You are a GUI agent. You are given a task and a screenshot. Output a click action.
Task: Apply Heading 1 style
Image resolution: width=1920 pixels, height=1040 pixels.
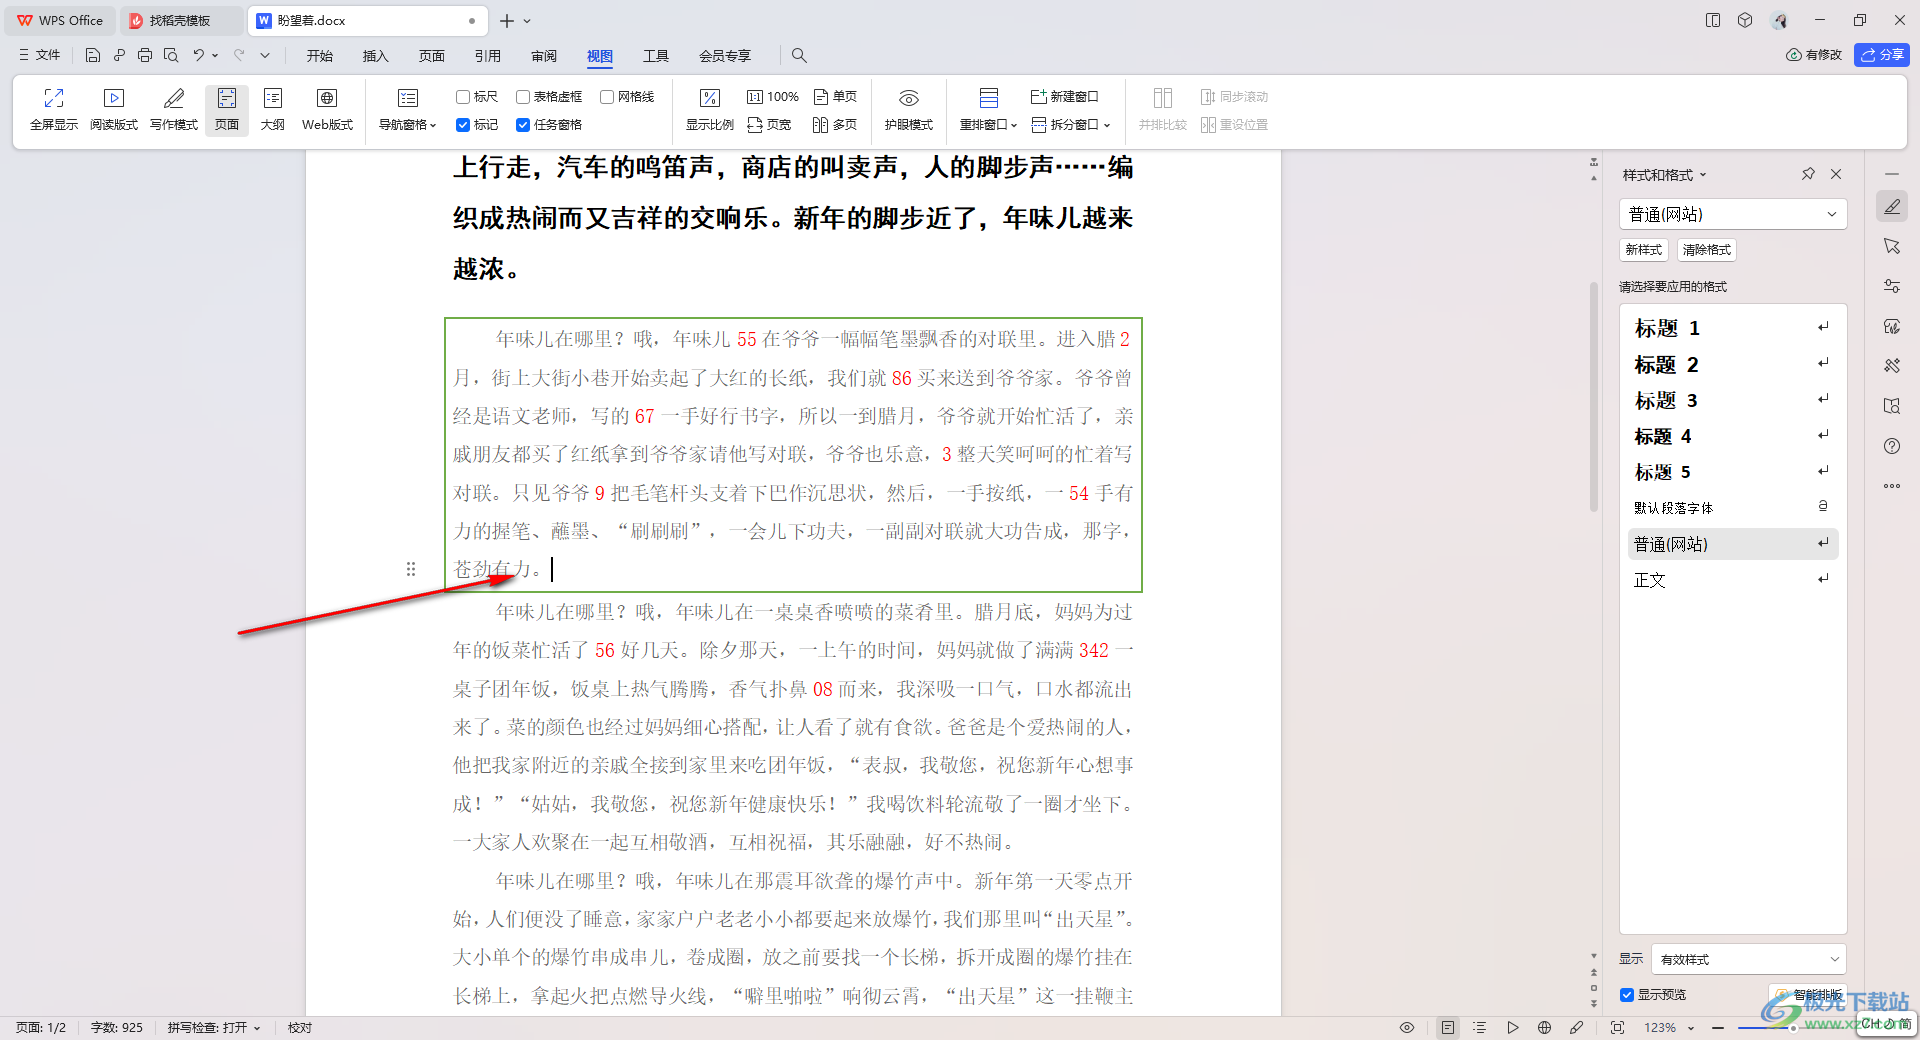(x=1733, y=328)
